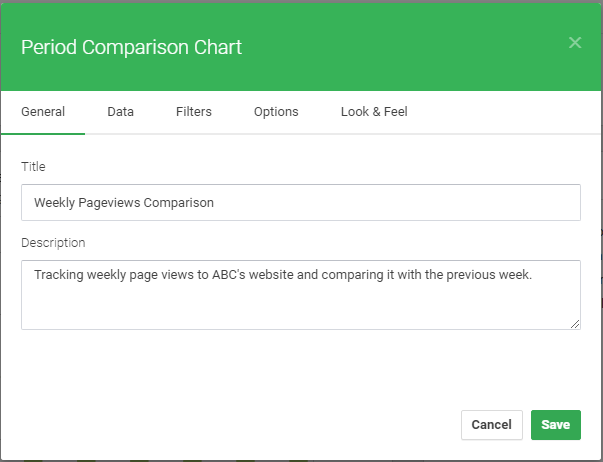Focus the Title input field
This screenshot has width=603, height=462.
tap(300, 202)
